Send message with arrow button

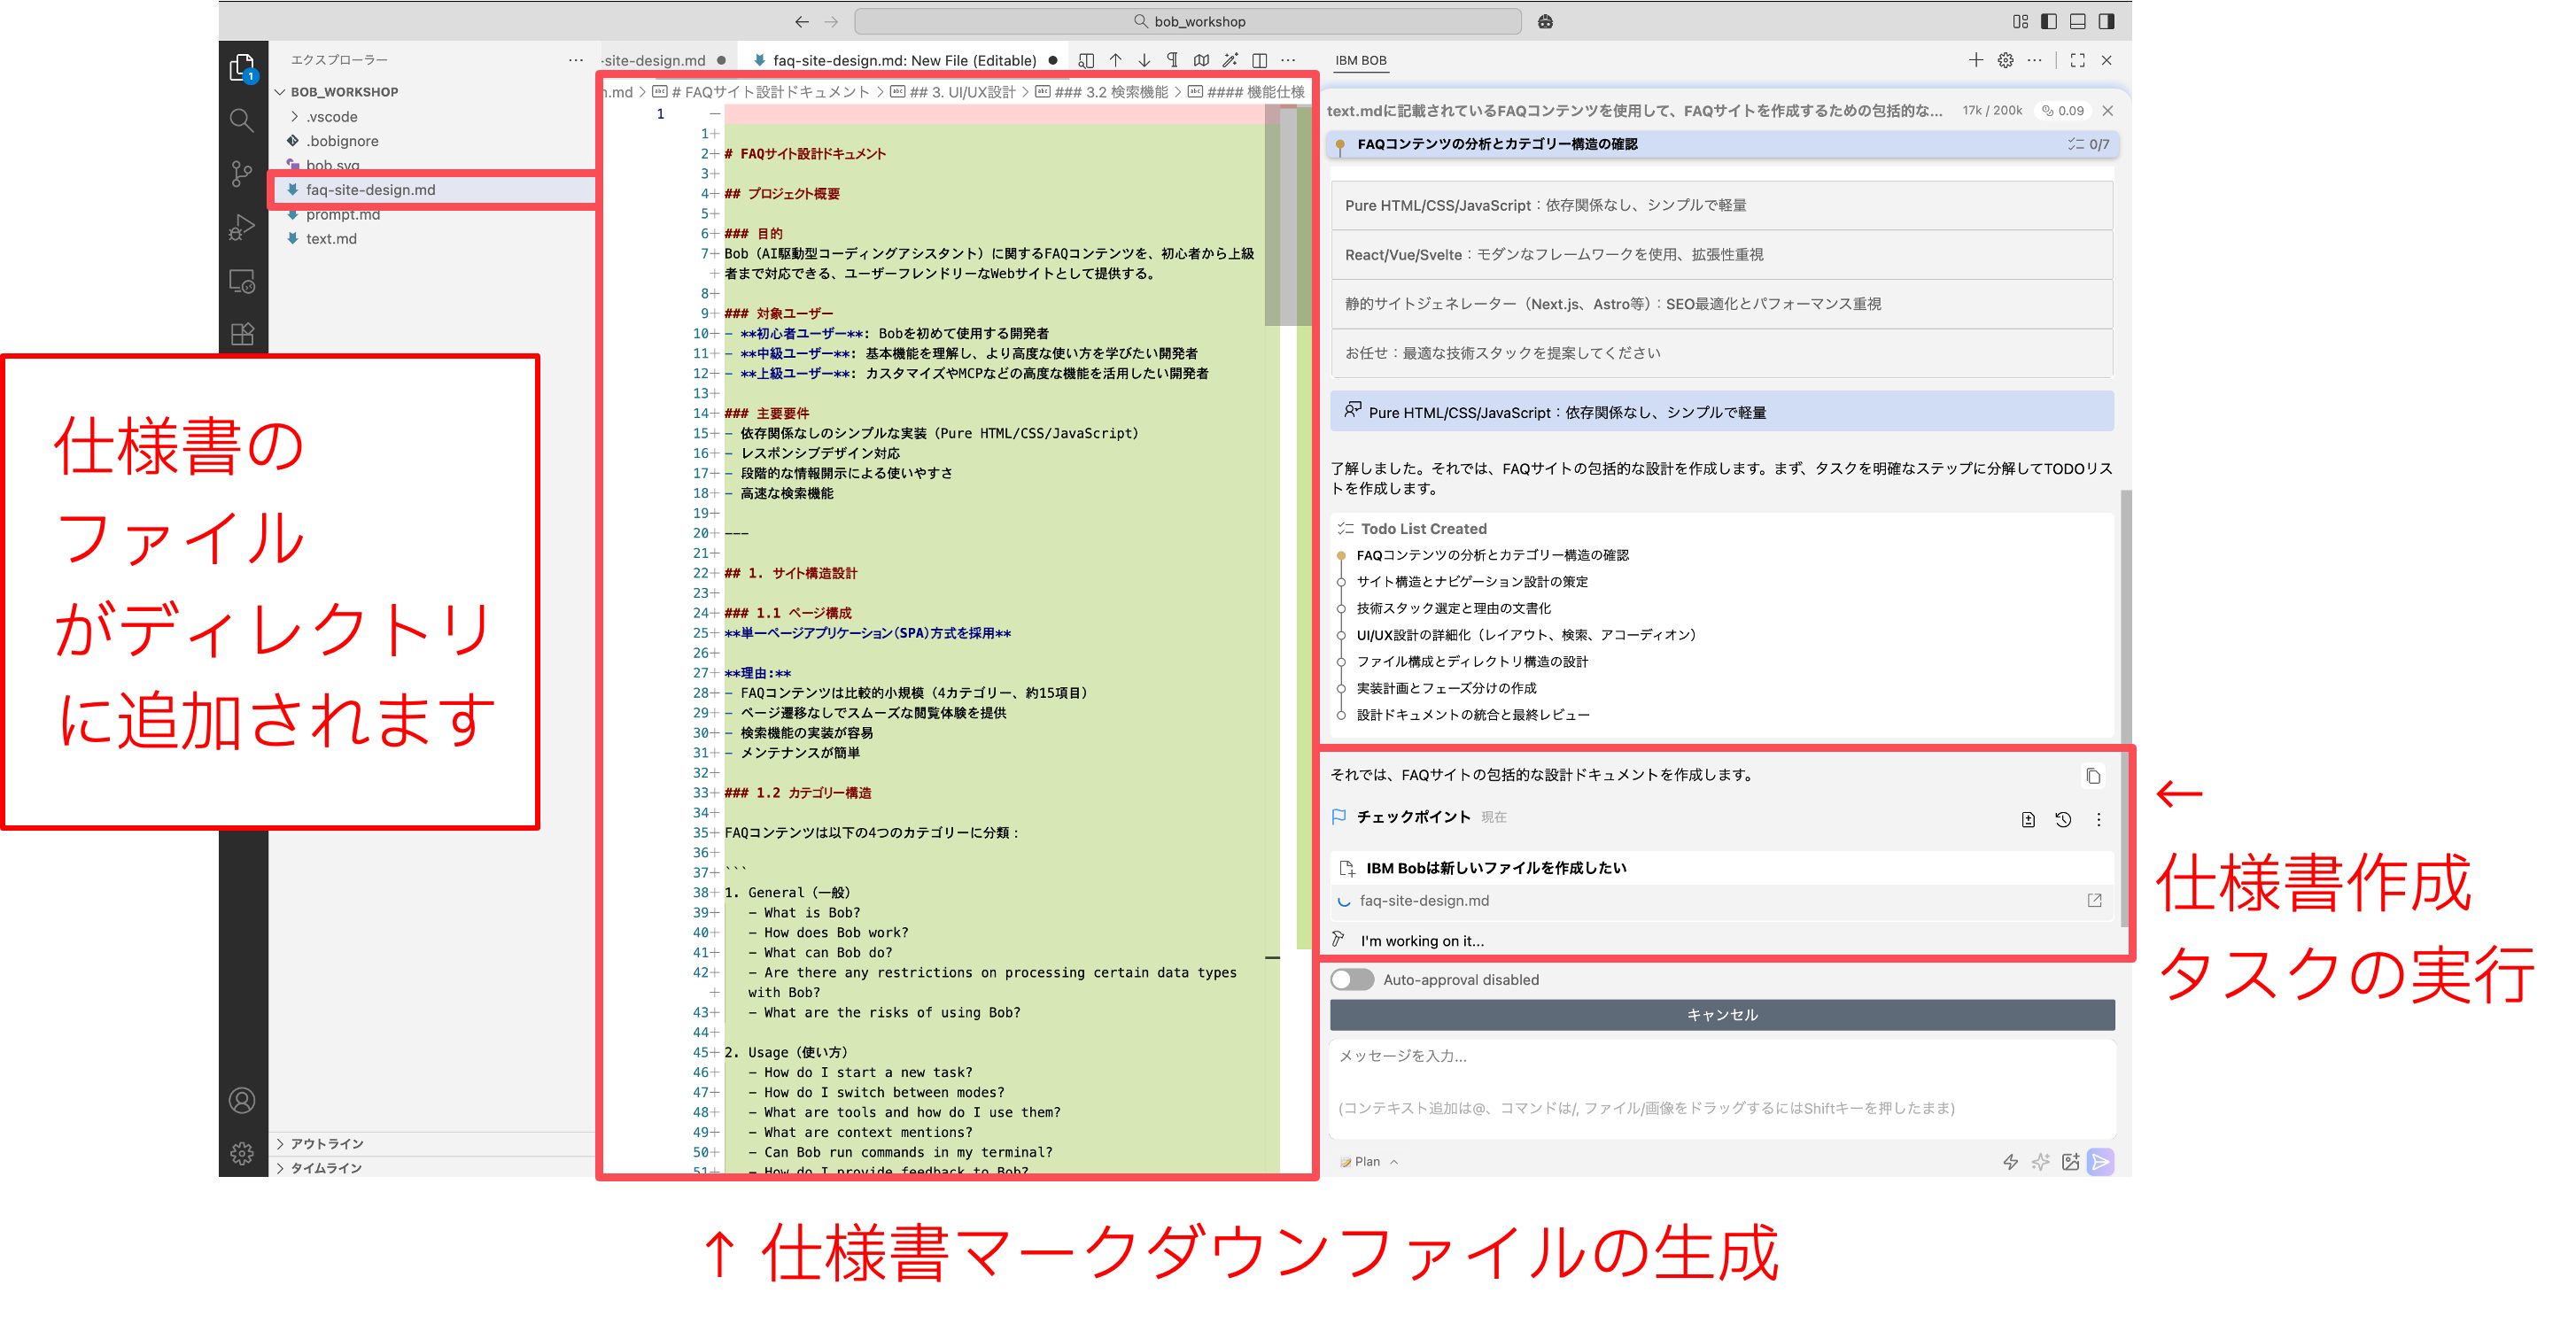[x=2100, y=1161]
